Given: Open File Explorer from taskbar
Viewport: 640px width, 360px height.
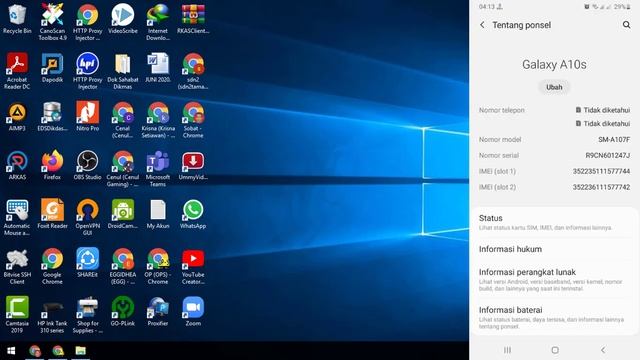Looking at the screenshot, I should 80,351.
